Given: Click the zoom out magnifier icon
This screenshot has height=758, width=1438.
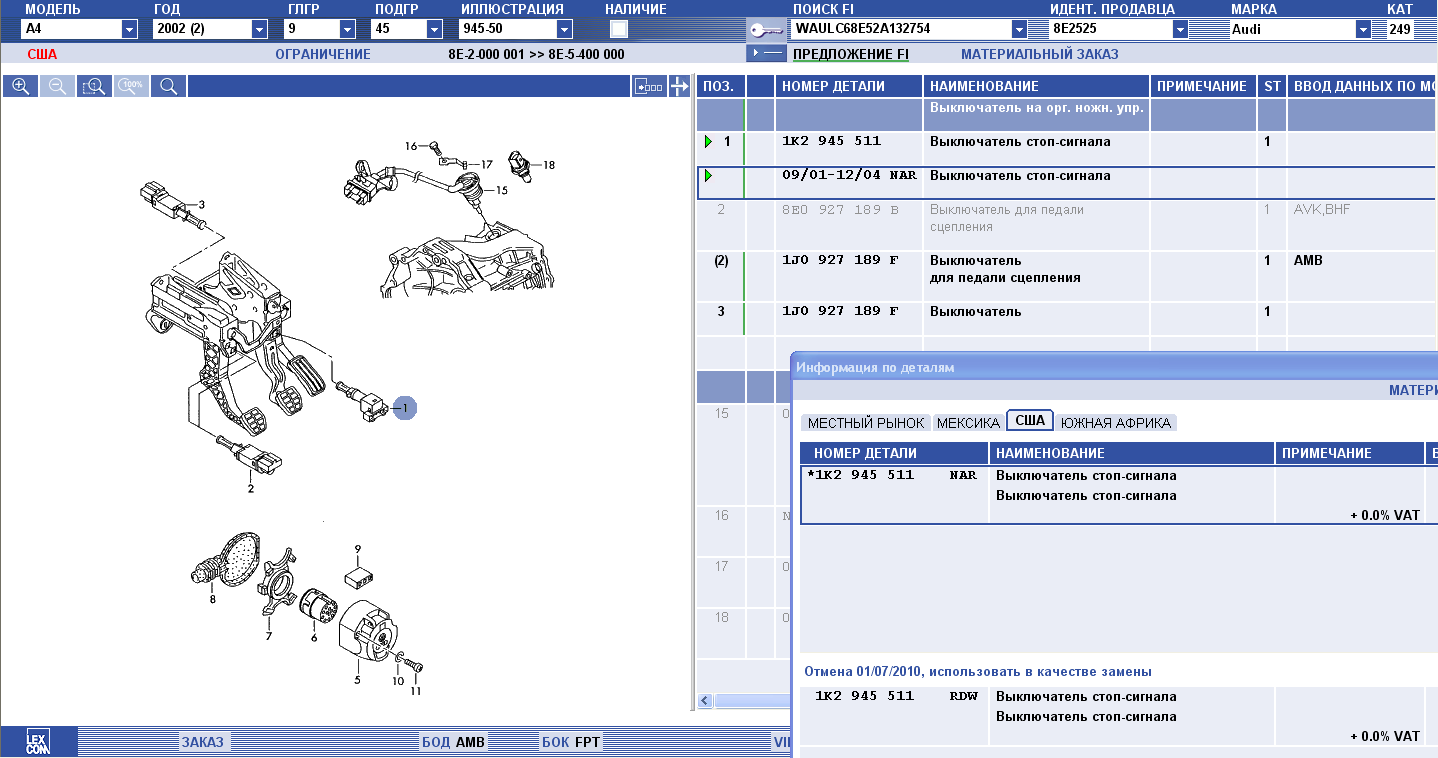Looking at the screenshot, I should (57, 87).
